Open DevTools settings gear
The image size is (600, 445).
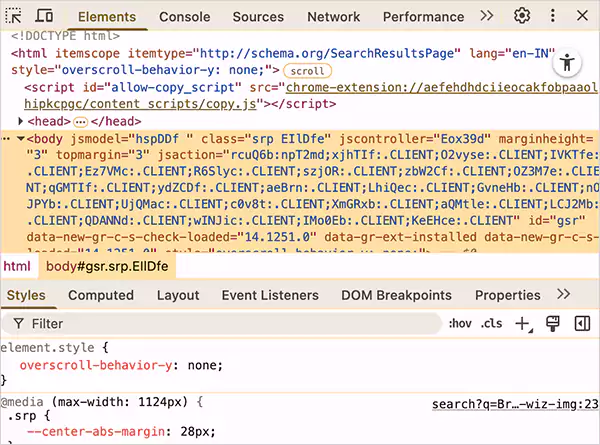tap(521, 16)
